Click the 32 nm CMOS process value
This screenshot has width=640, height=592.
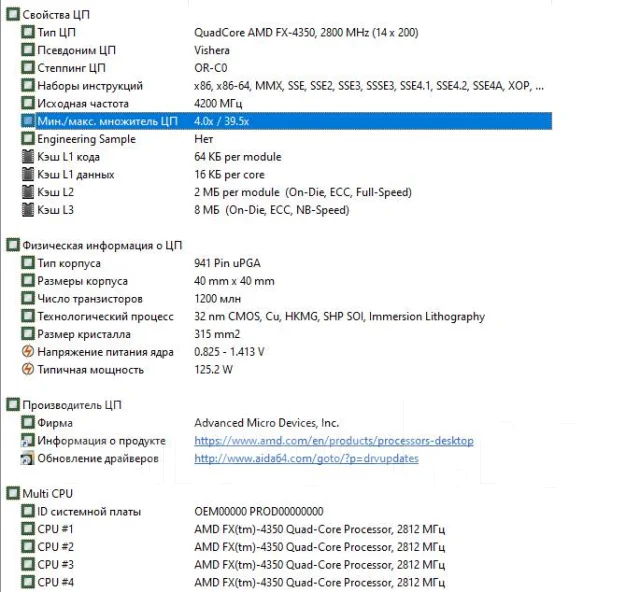[340, 317]
